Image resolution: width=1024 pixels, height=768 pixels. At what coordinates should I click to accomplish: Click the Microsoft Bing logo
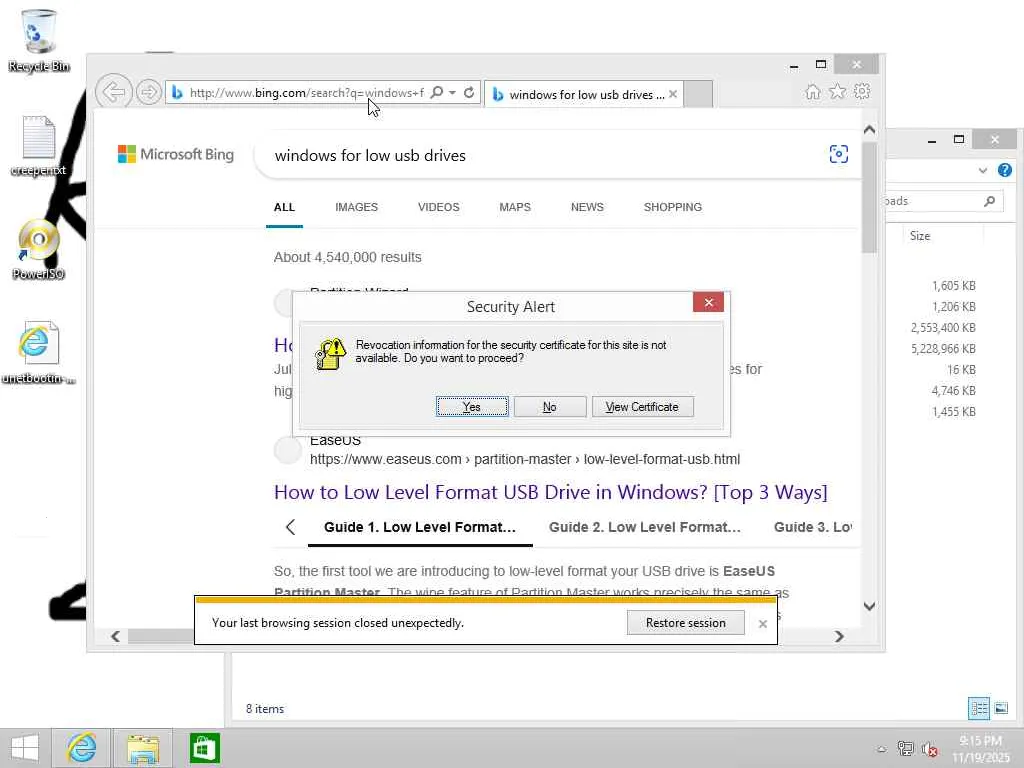(x=176, y=154)
